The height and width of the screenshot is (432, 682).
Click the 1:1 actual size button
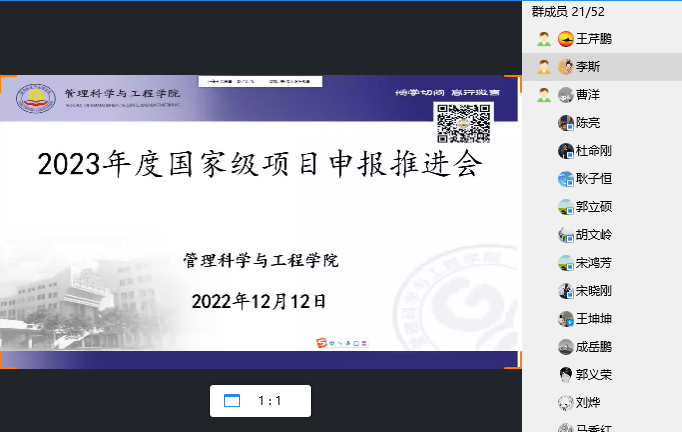point(270,401)
